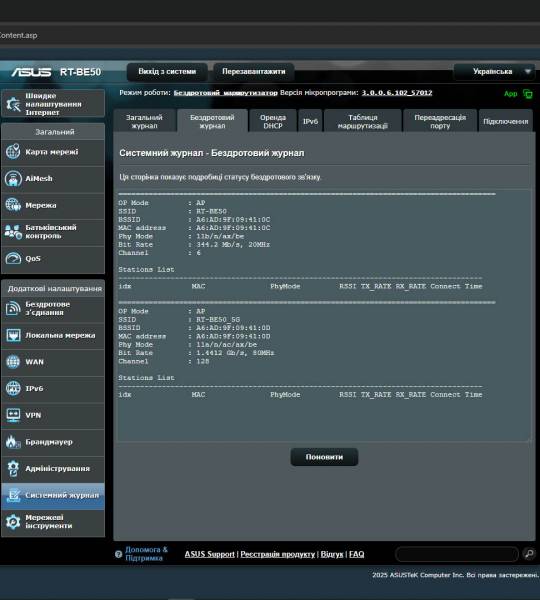This screenshot has height=600, width=540.
Task: Click the Системний журнал pencil icon
Action: (14, 495)
